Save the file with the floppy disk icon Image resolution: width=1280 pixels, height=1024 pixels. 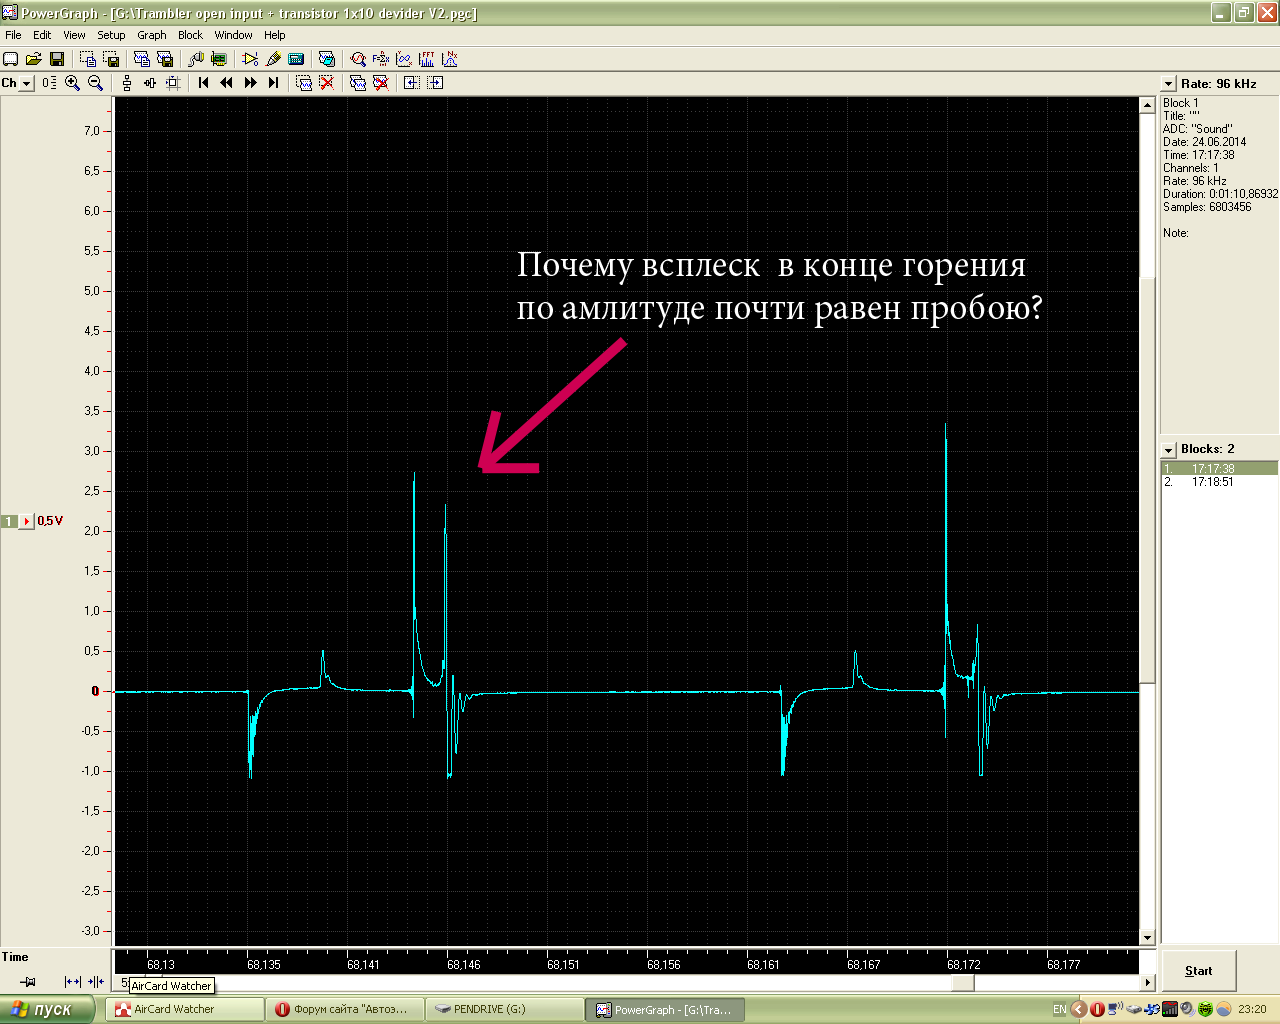(x=57, y=59)
